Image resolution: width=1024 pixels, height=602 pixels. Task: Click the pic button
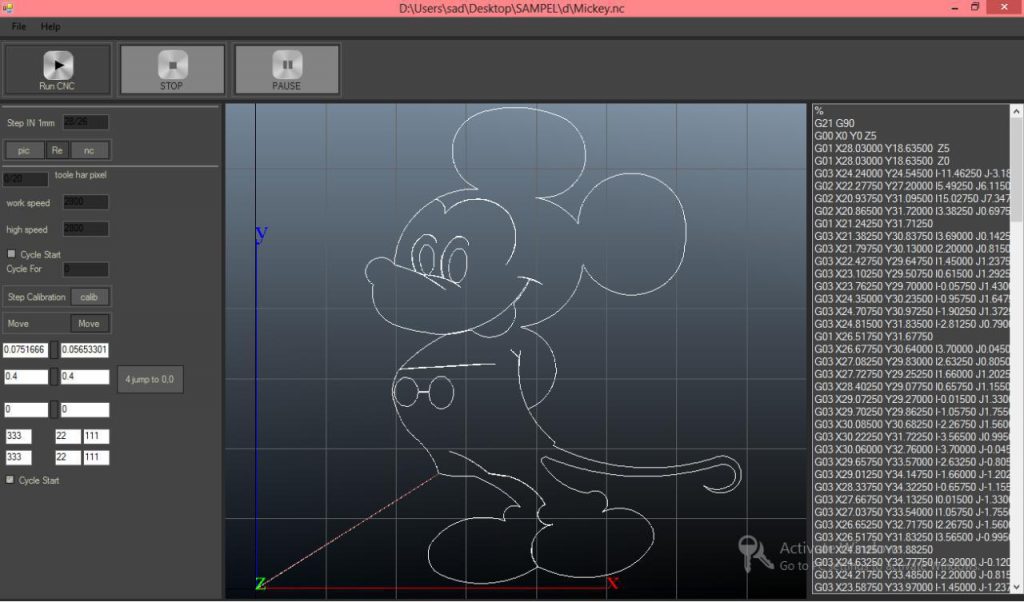(24, 150)
